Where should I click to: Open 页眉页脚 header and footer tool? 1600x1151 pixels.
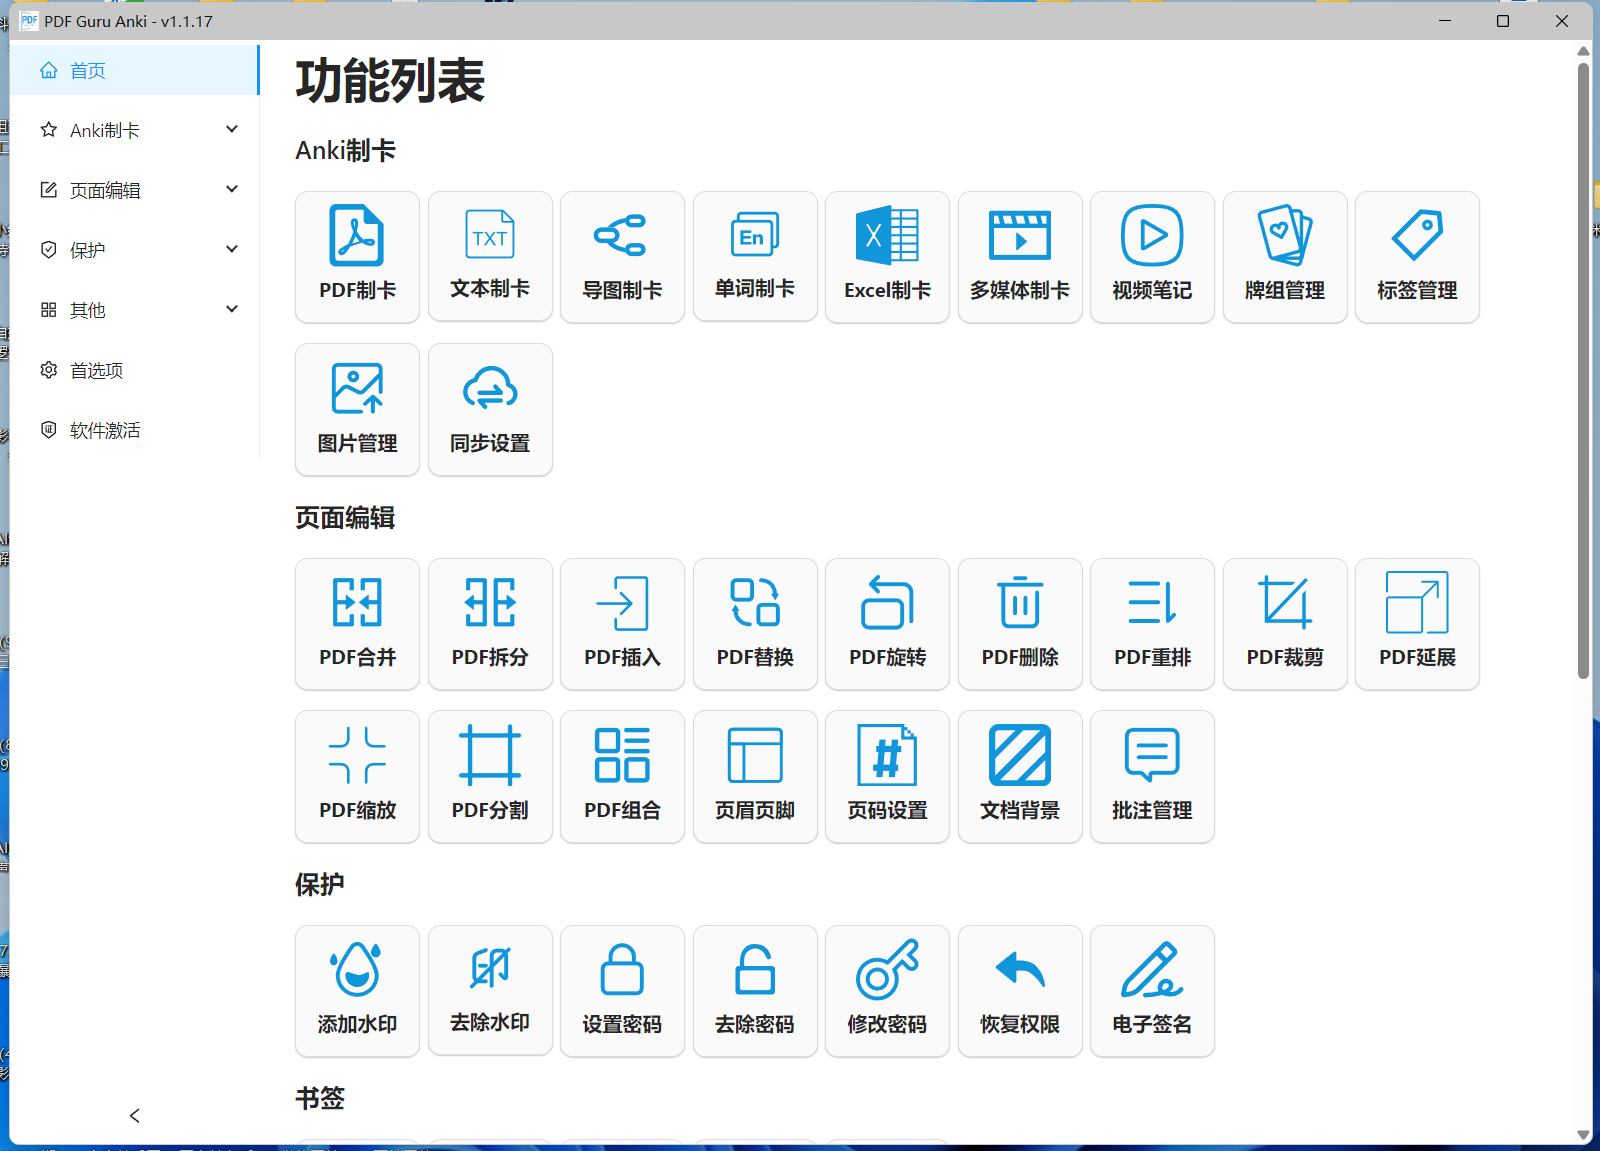tap(755, 777)
